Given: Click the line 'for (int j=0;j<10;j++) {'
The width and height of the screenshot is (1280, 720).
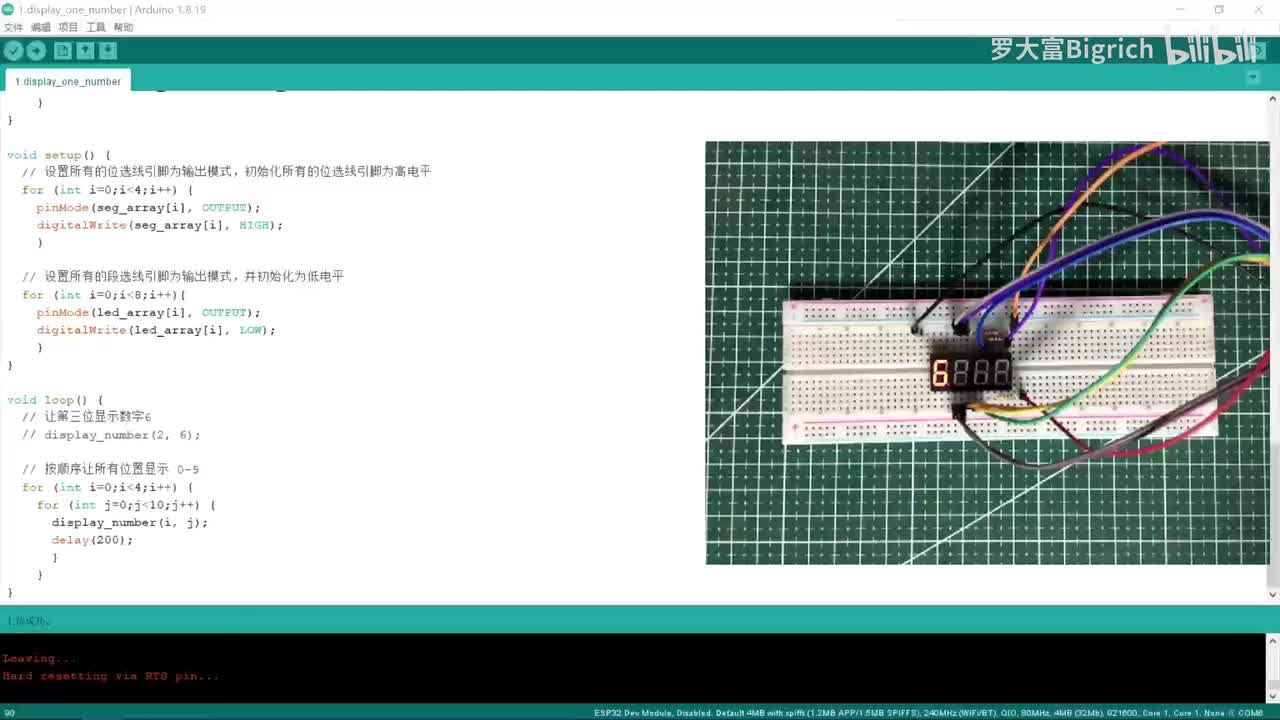Looking at the screenshot, I should 126,505.
